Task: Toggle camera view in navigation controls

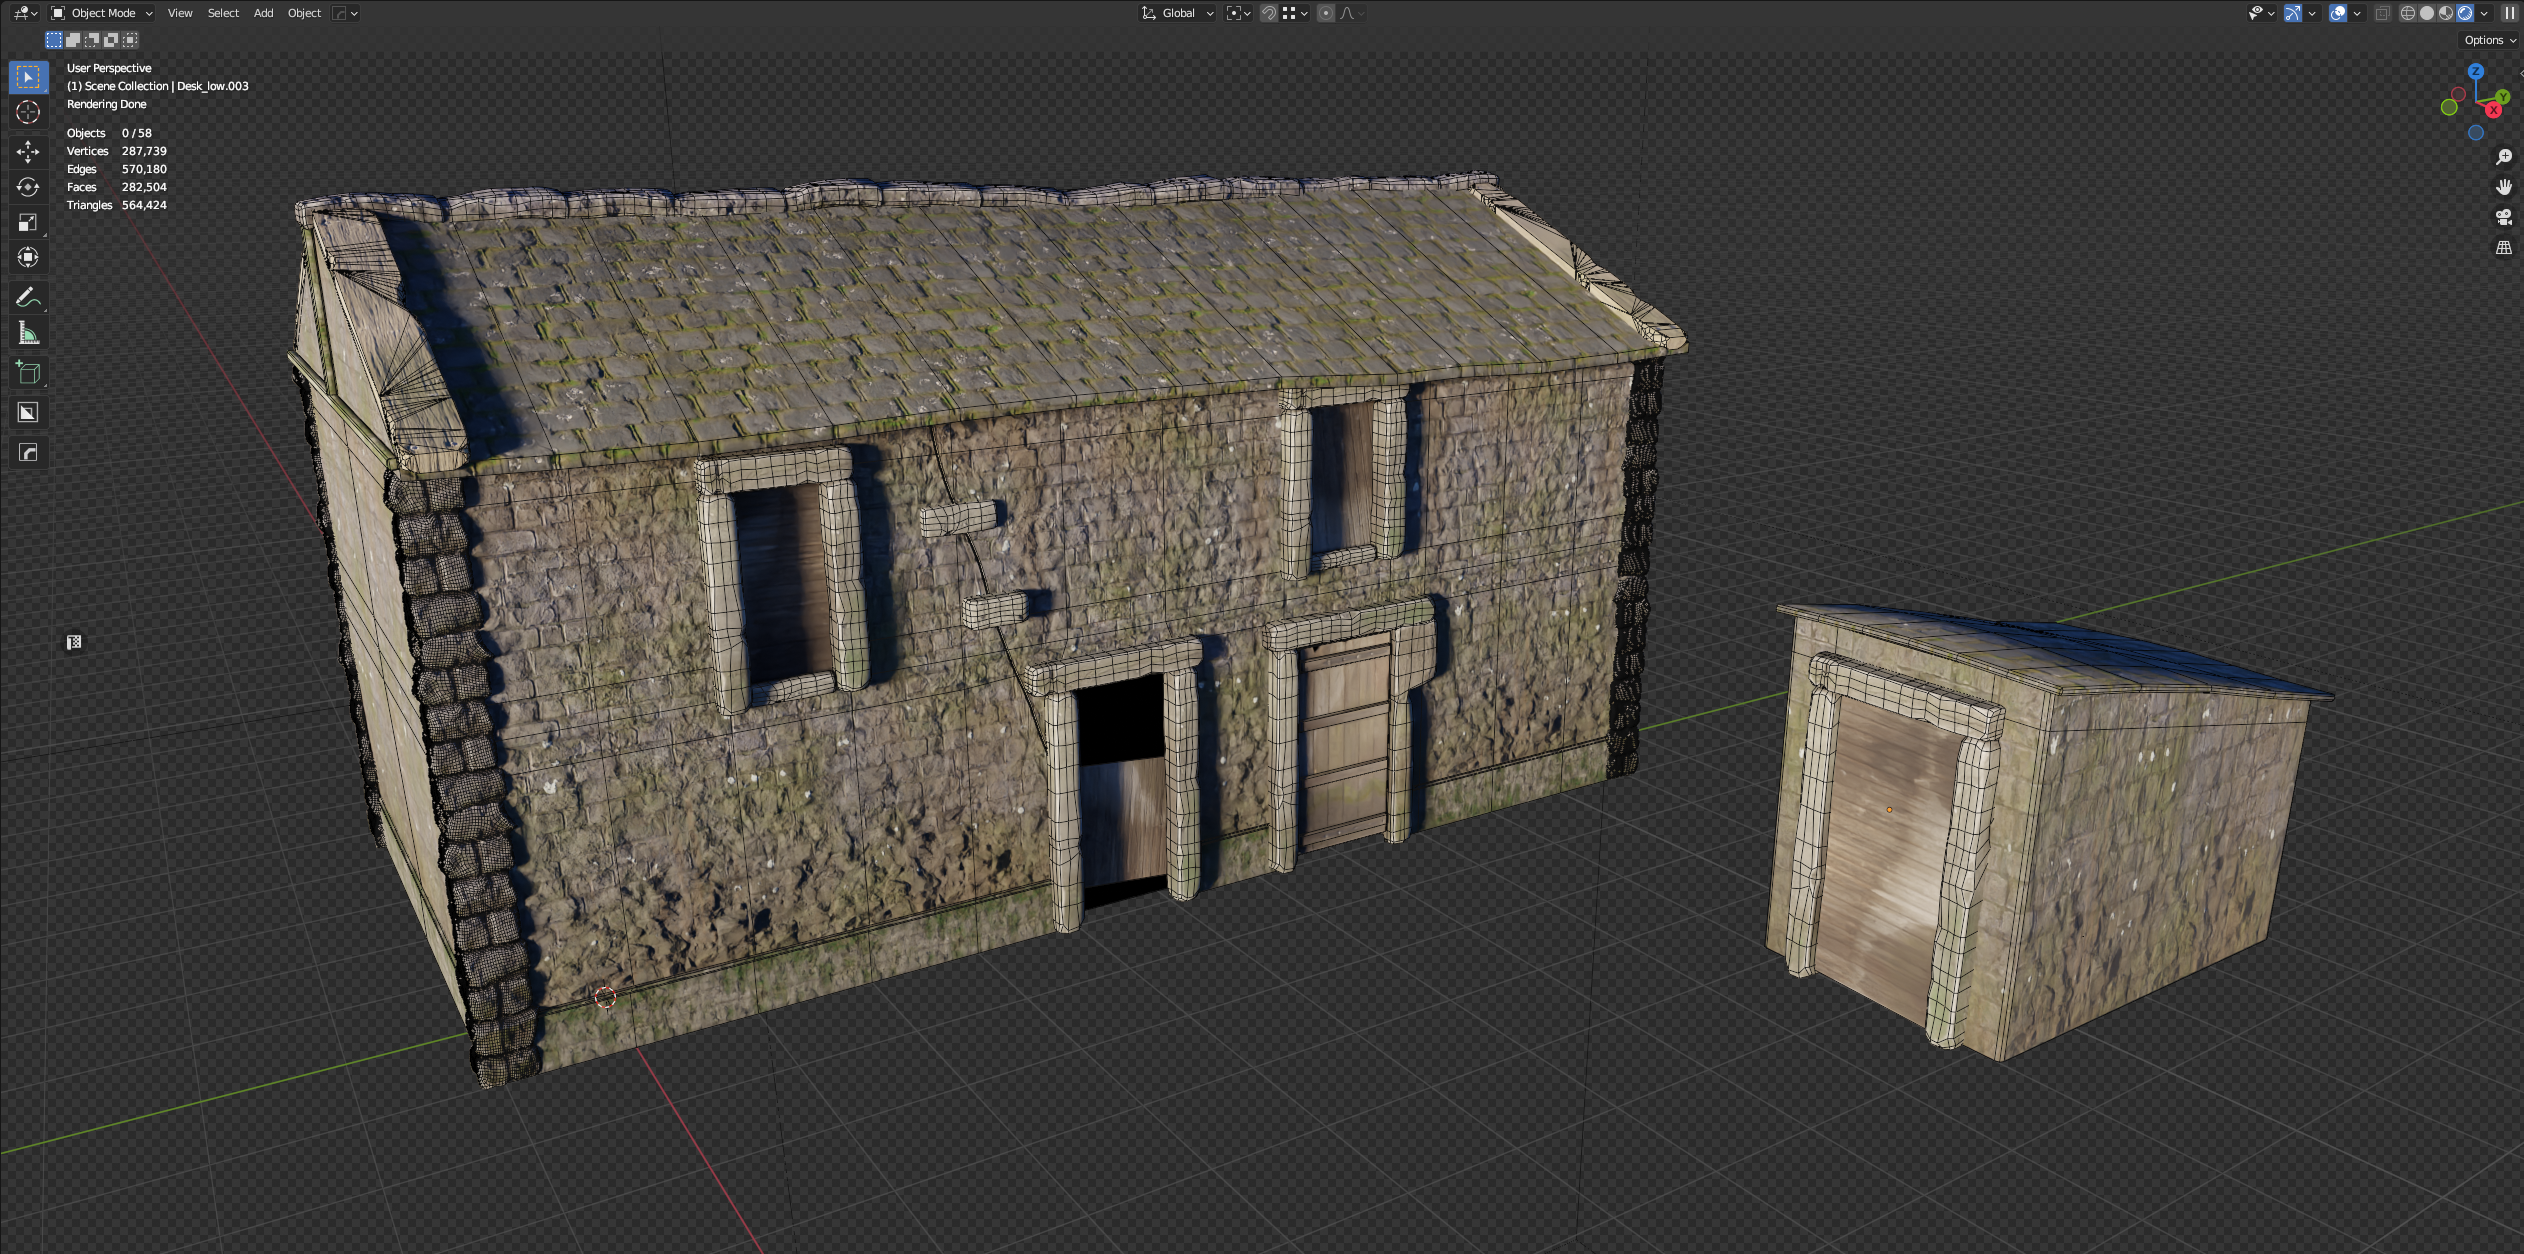Action: [2503, 217]
